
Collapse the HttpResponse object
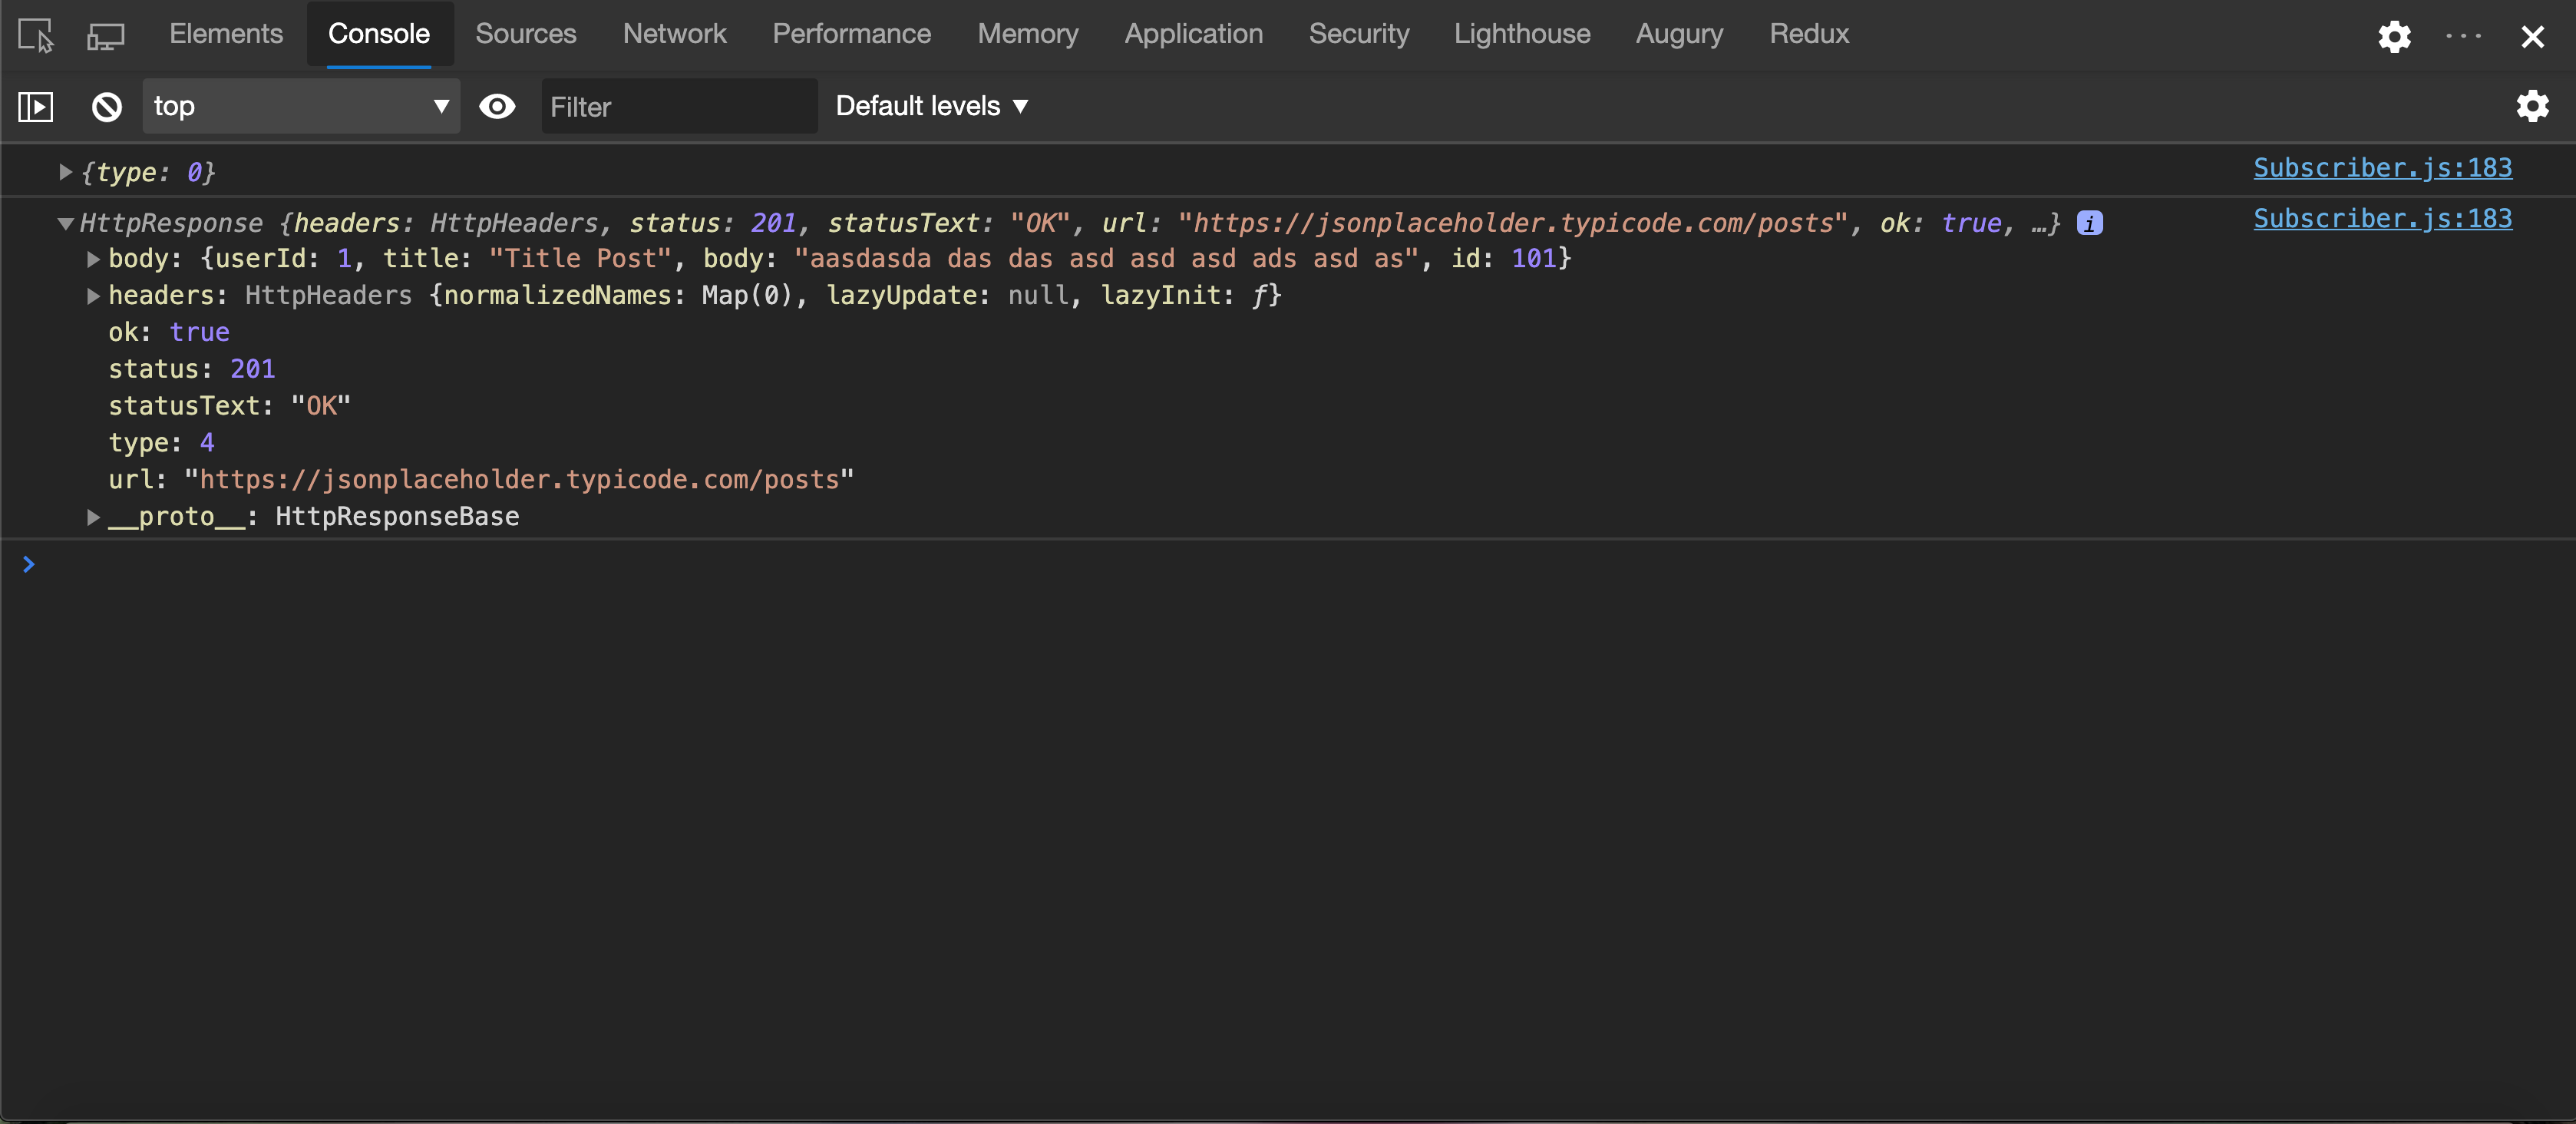coord(65,224)
